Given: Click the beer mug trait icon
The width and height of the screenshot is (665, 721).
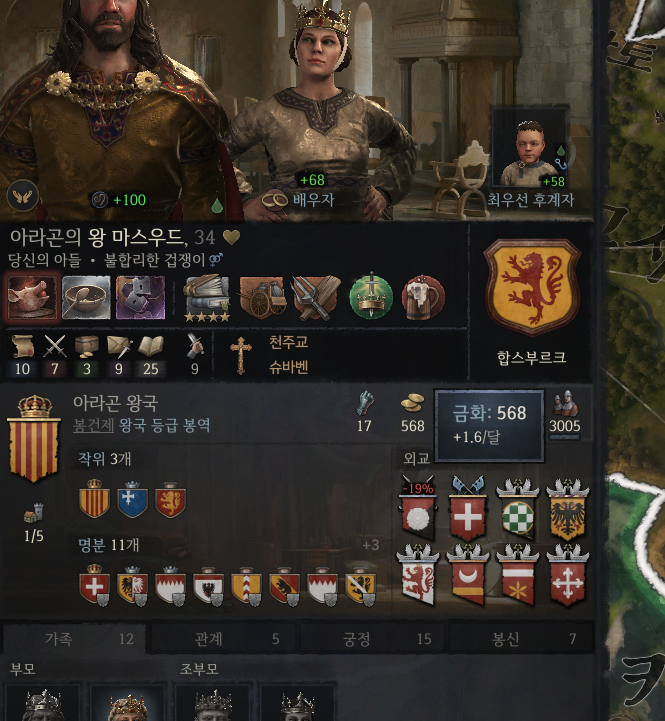Looking at the screenshot, I should (424, 298).
